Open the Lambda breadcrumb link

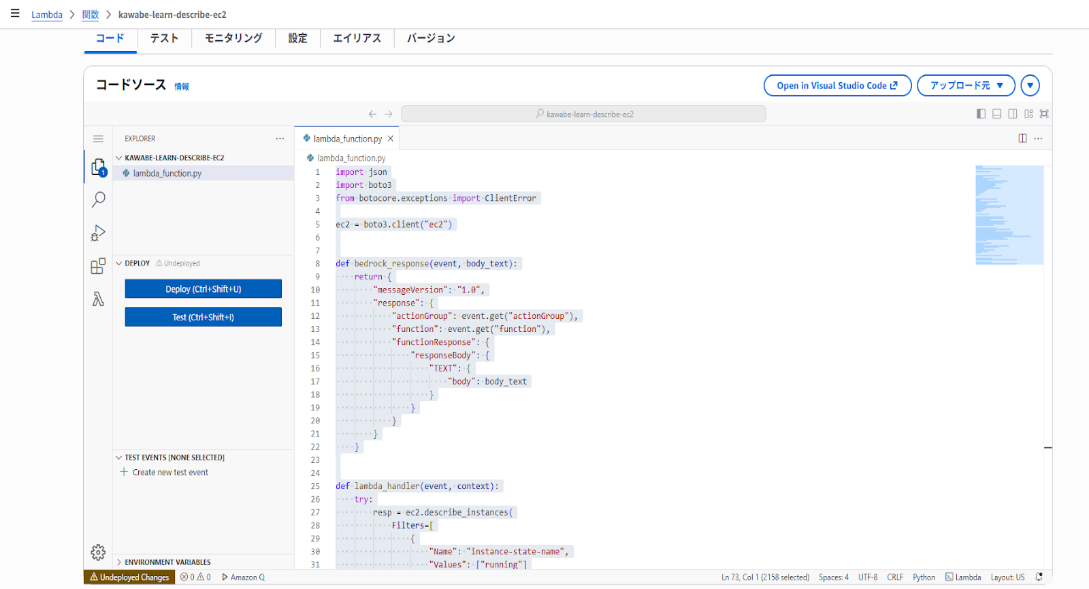(x=47, y=15)
